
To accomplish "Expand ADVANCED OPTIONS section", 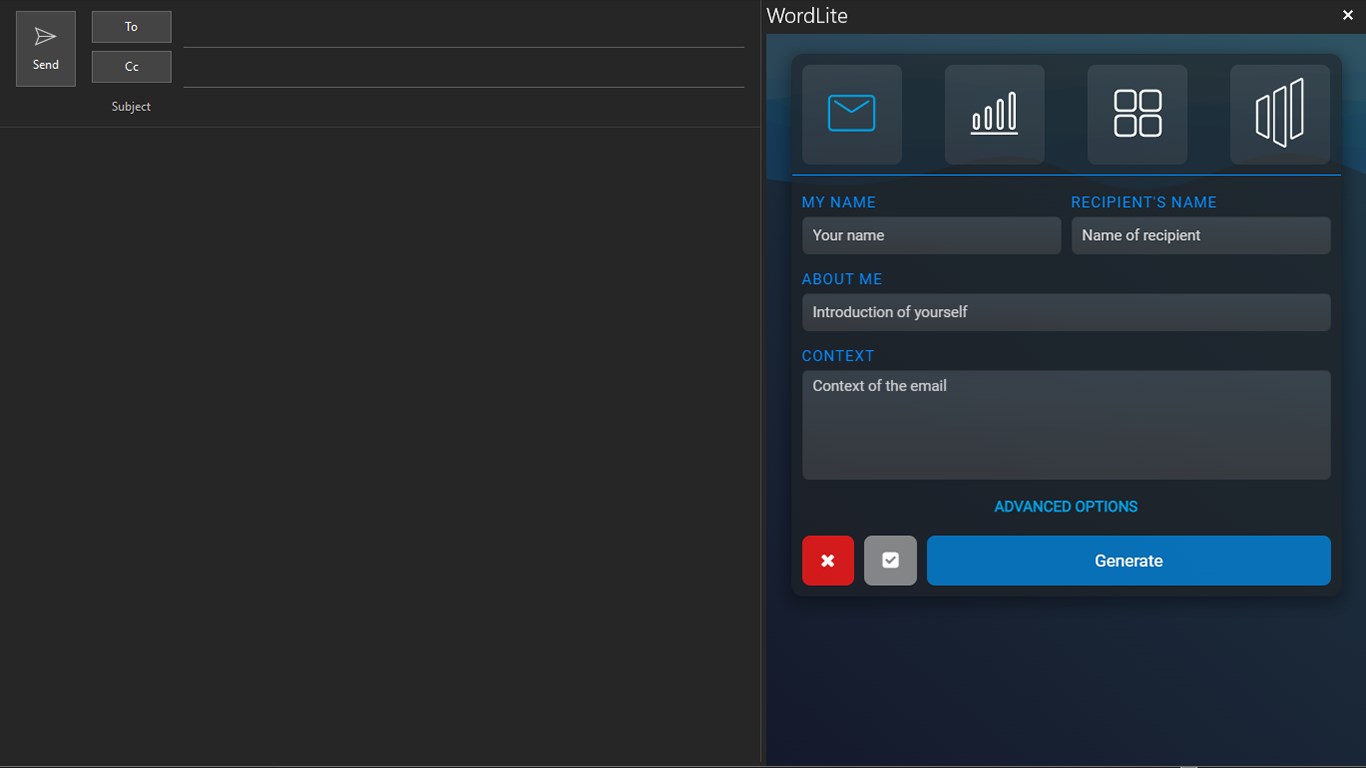I will [x=1066, y=507].
